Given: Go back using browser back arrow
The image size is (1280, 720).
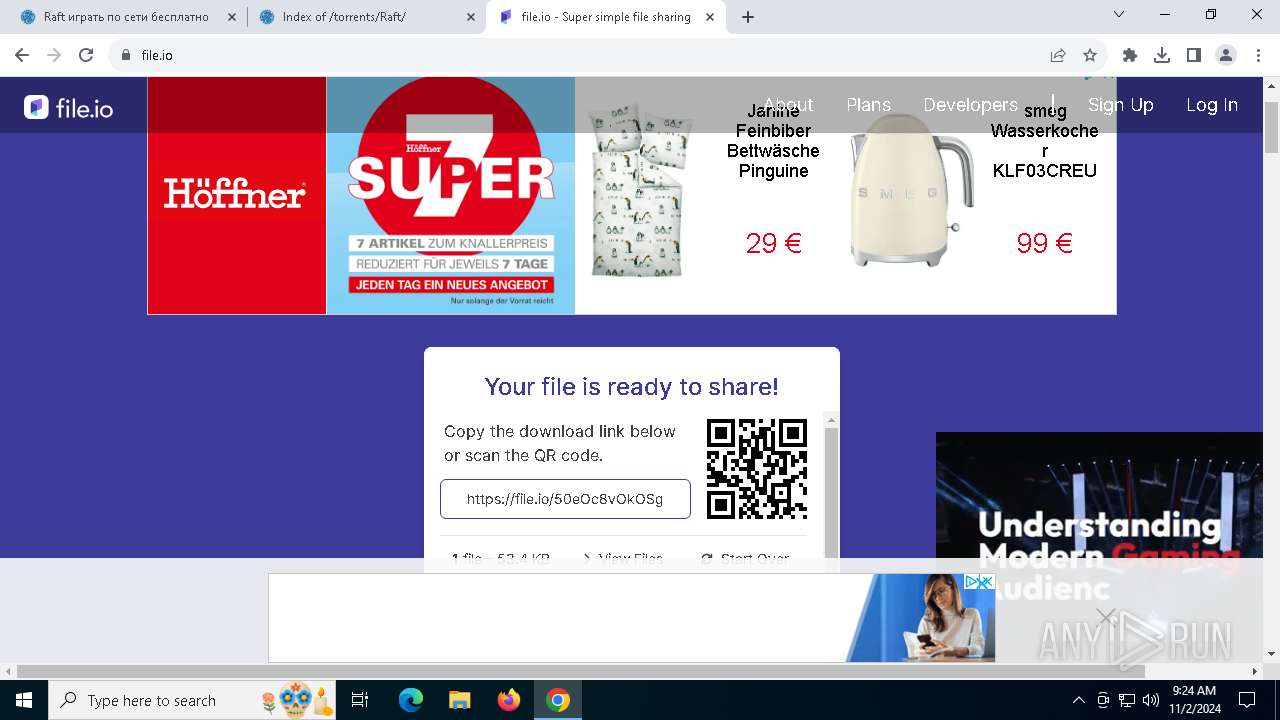Looking at the screenshot, I should click(x=22, y=55).
